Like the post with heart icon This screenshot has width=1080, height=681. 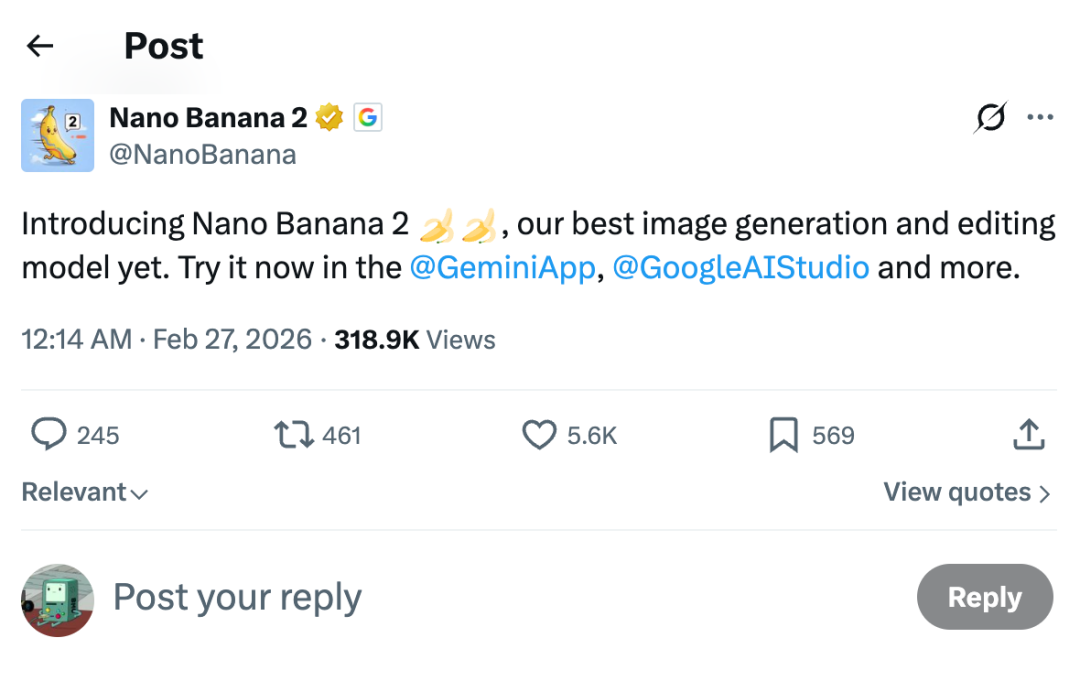539,435
